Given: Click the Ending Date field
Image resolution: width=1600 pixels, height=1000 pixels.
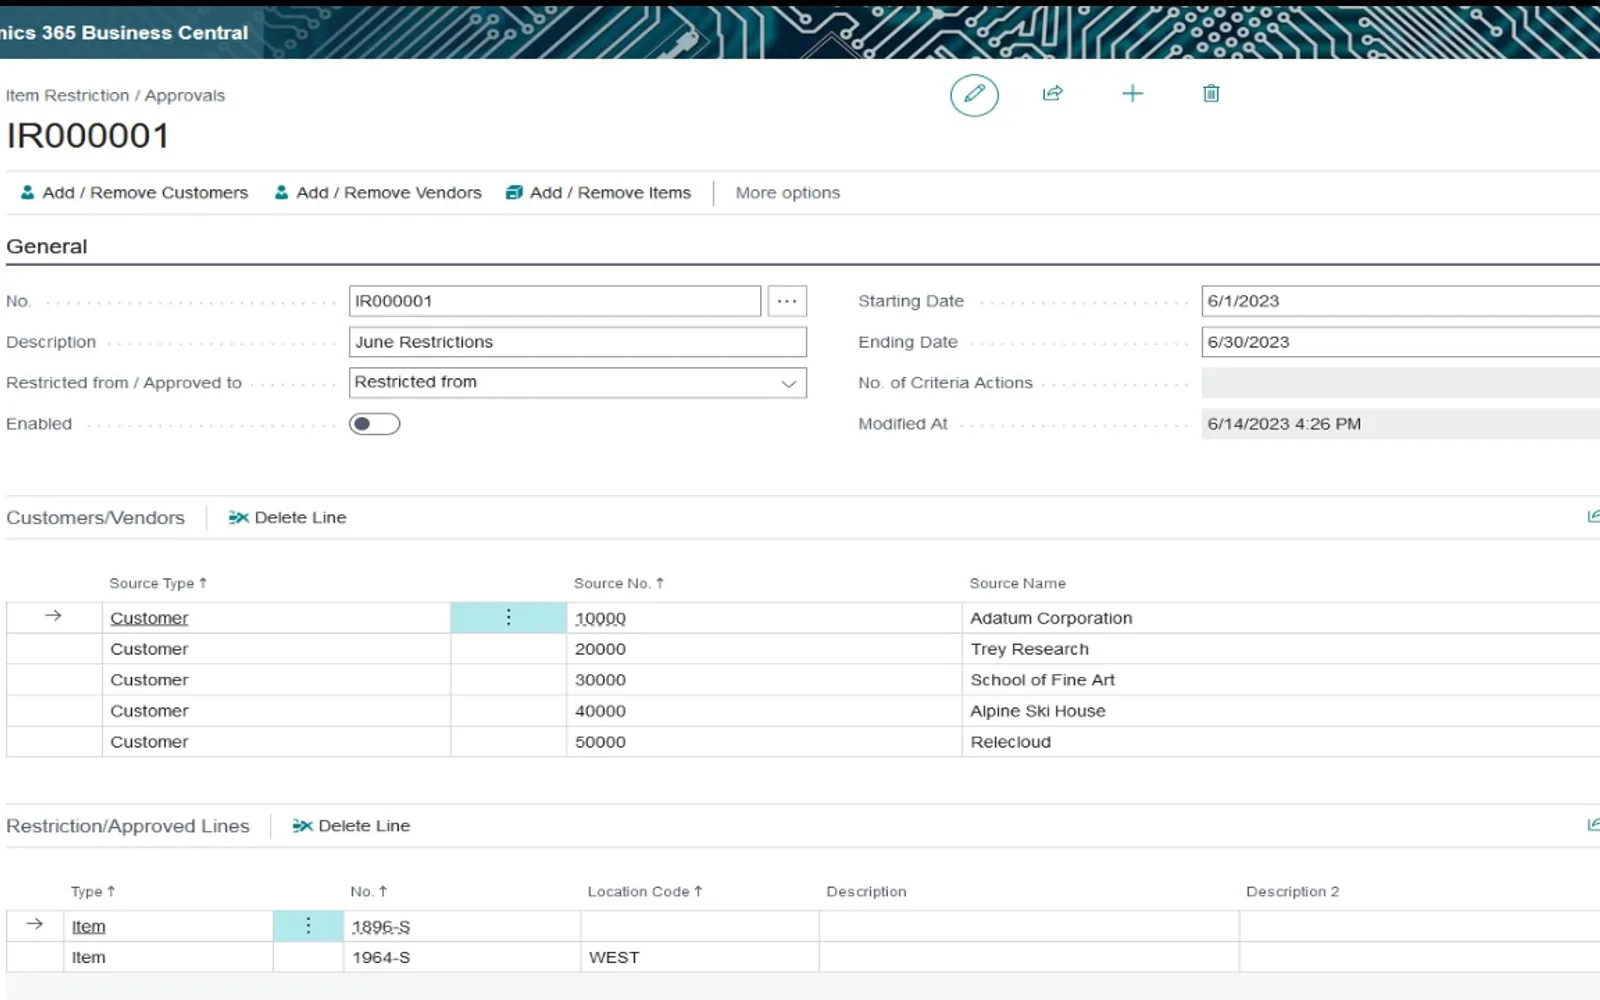Looking at the screenshot, I should click(x=1400, y=342).
